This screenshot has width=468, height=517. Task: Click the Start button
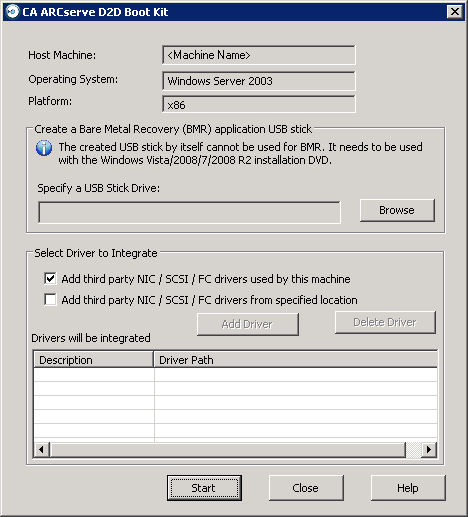pyautogui.click(x=204, y=488)
